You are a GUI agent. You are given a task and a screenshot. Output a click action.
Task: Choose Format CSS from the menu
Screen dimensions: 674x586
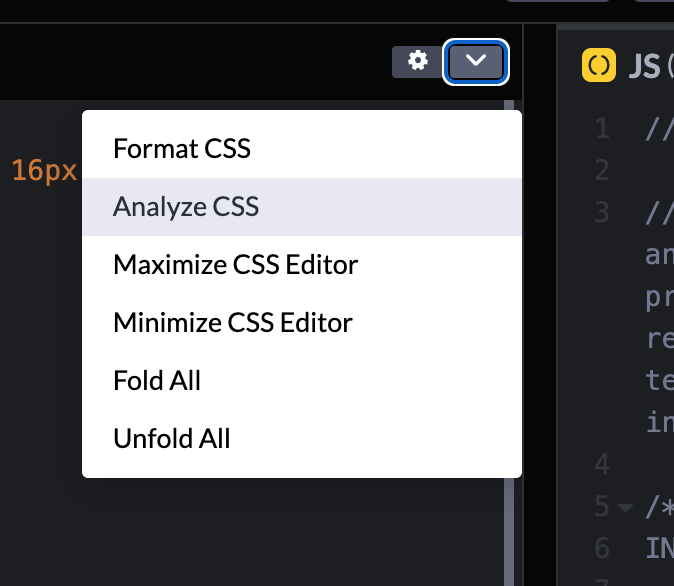pyautogui.click(x=182, y=149)
